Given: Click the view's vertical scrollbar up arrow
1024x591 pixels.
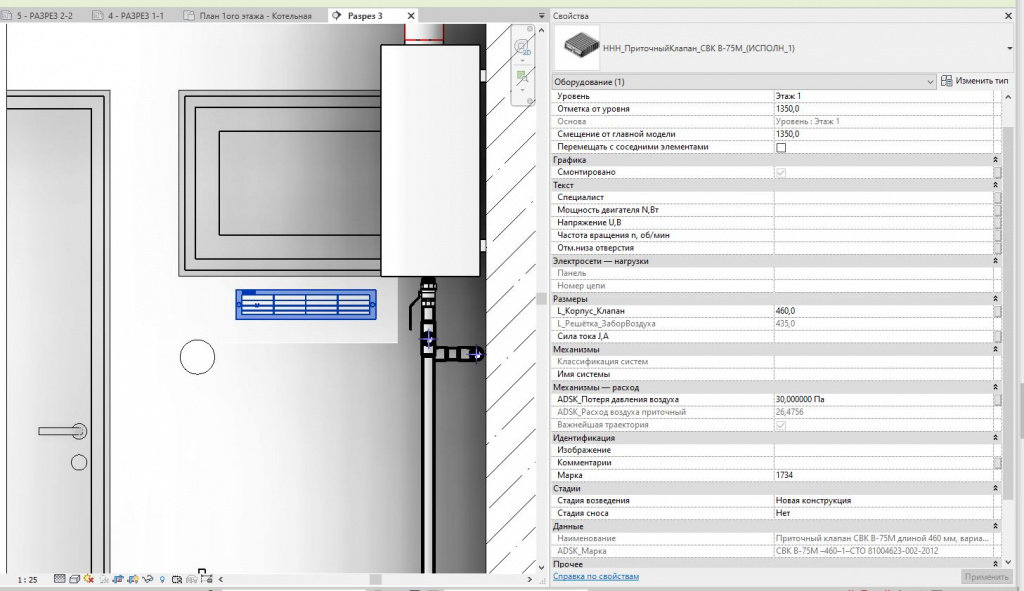Looking at the screenshot, I should [541, 30].
